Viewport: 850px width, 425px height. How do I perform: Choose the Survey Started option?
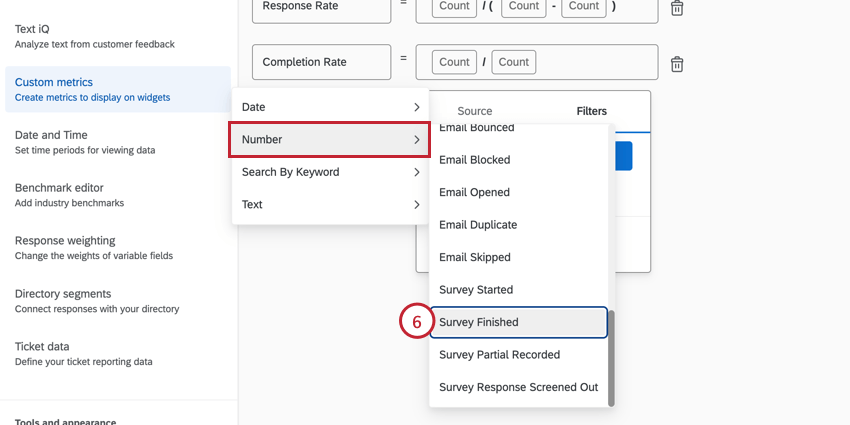pyautogui.click(x=519, y=289)
